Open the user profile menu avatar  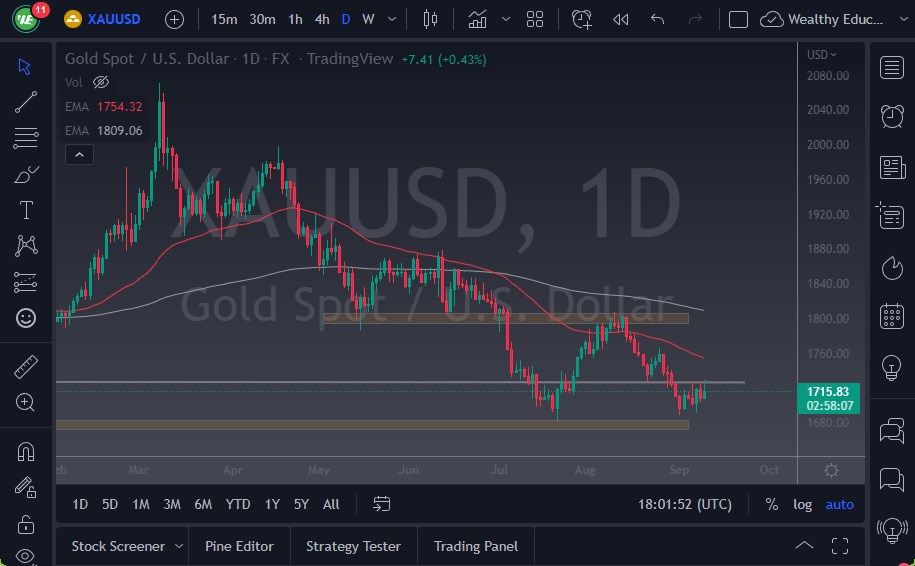click(25, 19)
